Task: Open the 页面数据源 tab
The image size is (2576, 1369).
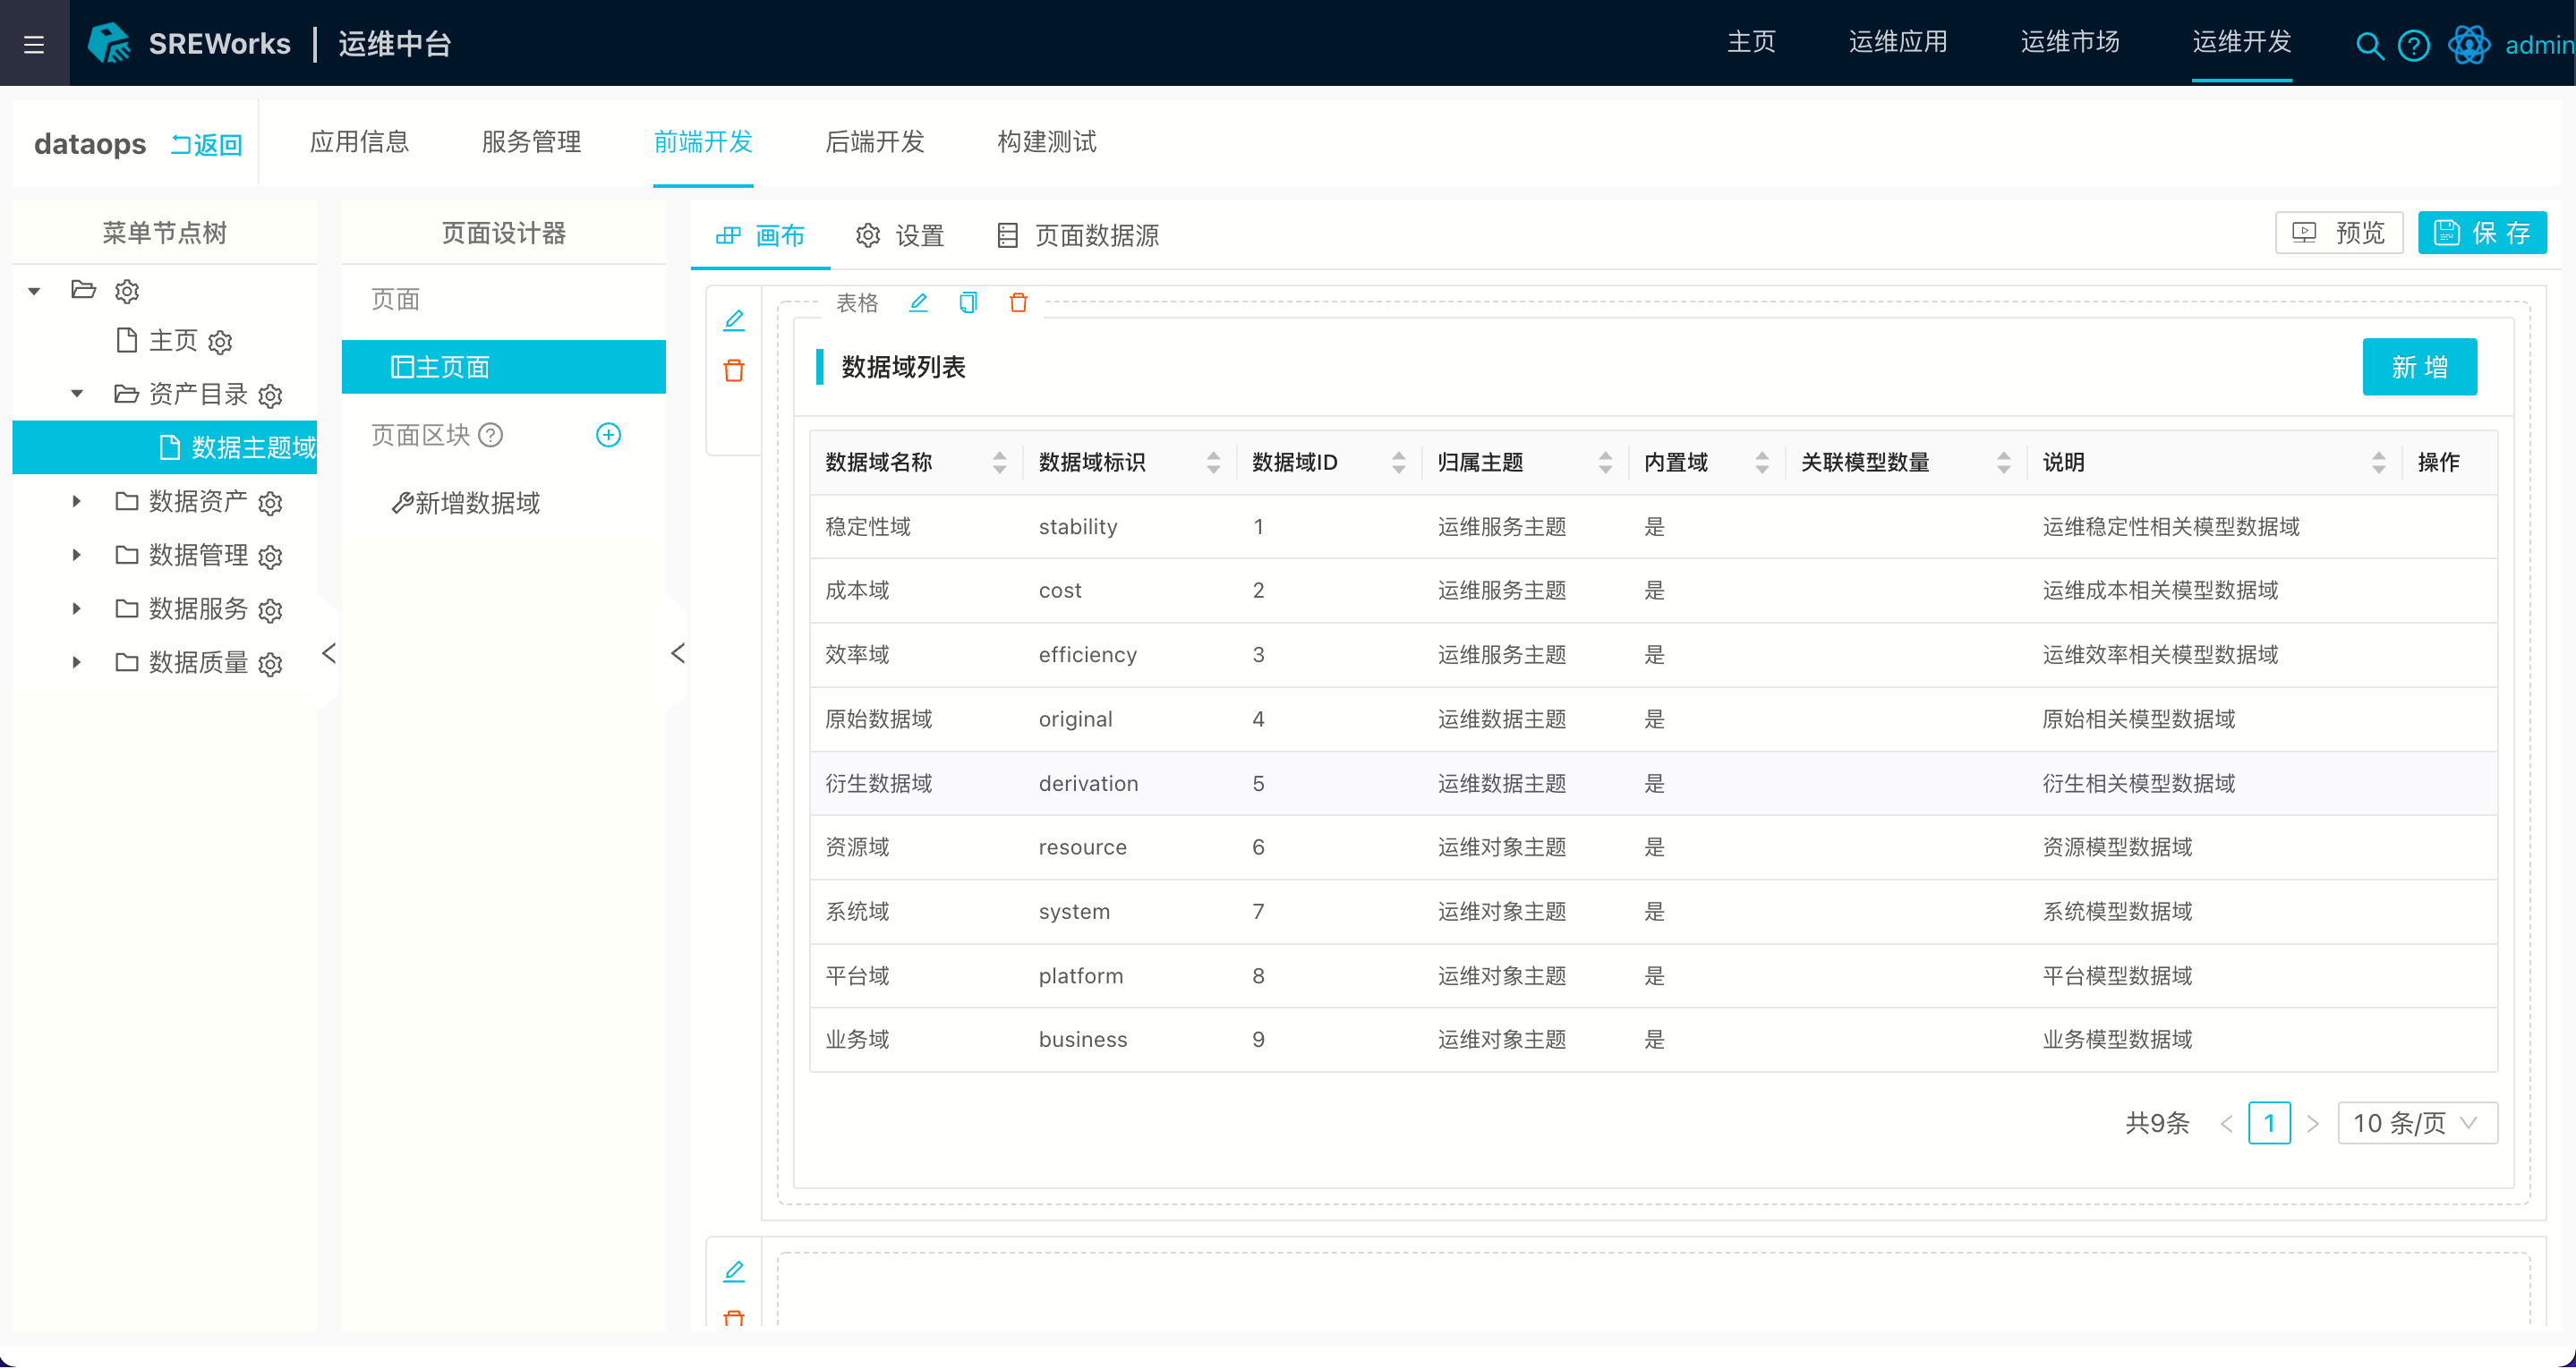Action: click(1078, 235)
